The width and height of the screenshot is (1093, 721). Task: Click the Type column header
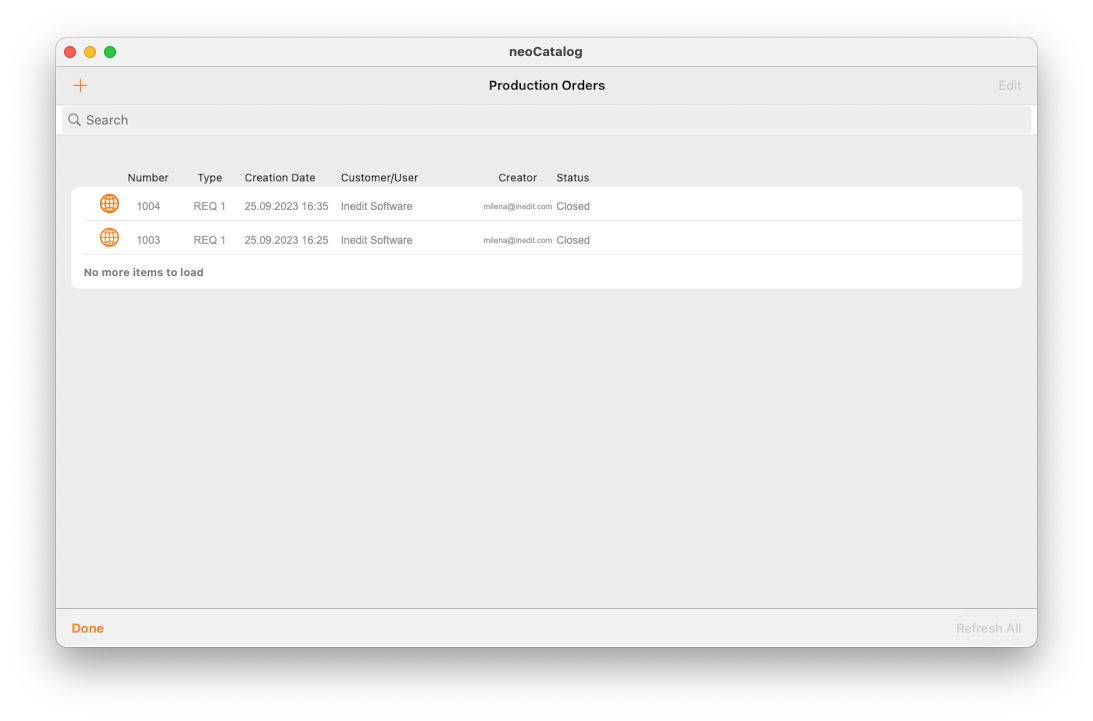[x=210, y=178]
